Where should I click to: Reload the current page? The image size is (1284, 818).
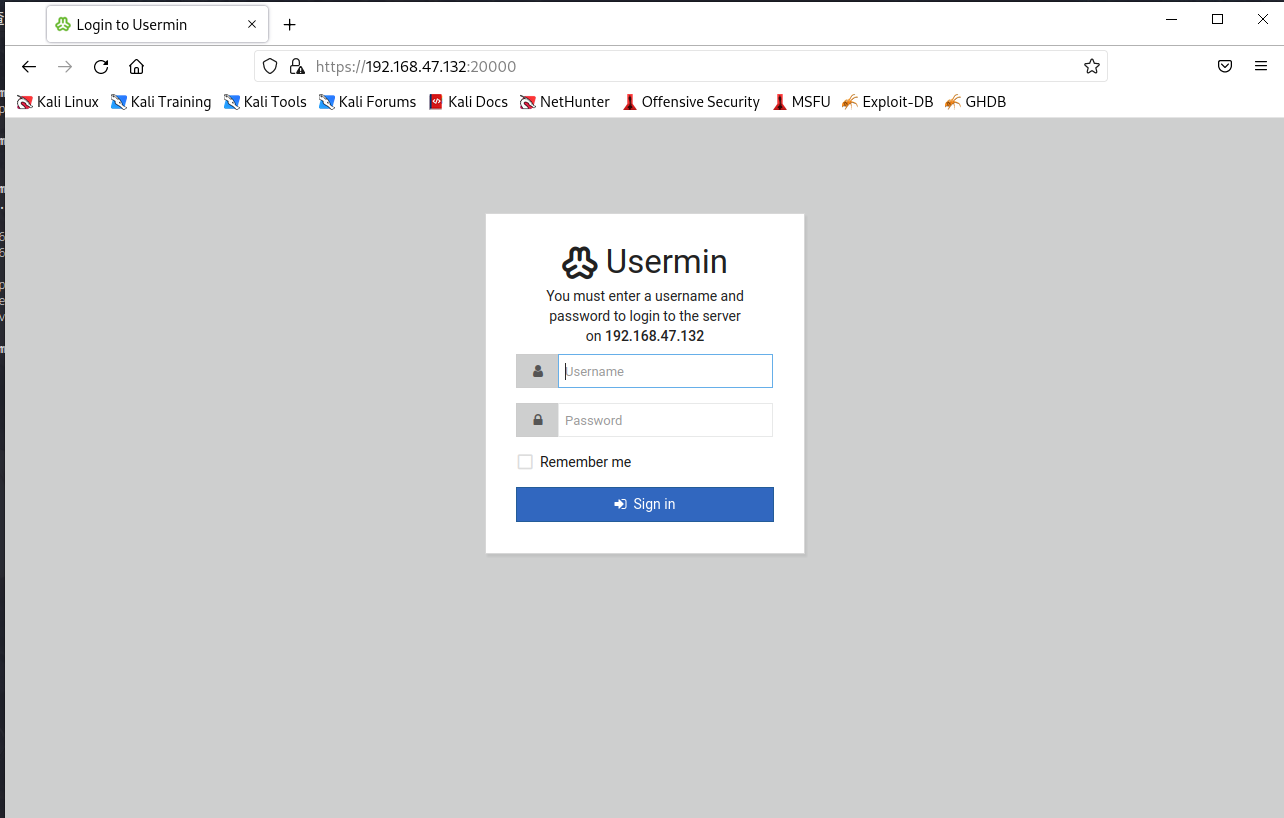pos(101,67)
